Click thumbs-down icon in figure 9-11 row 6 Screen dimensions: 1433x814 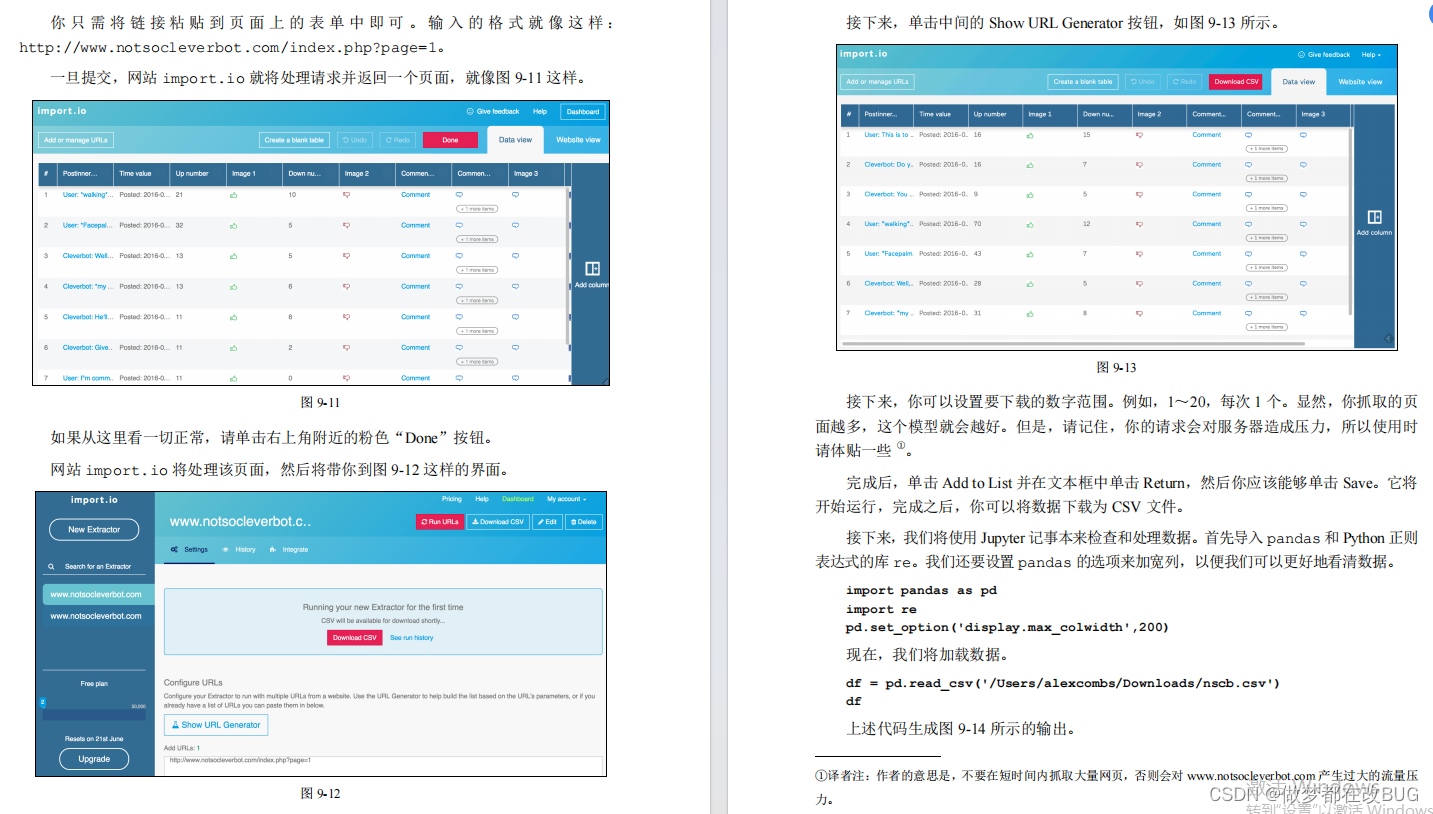pos(346,348)
